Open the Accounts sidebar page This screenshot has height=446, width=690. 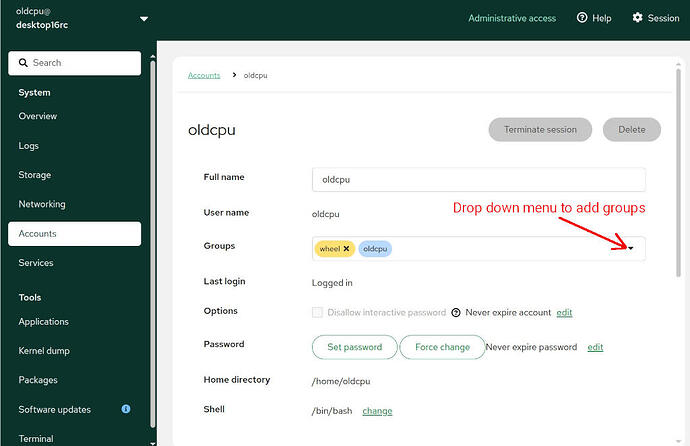tap(74, 234)
